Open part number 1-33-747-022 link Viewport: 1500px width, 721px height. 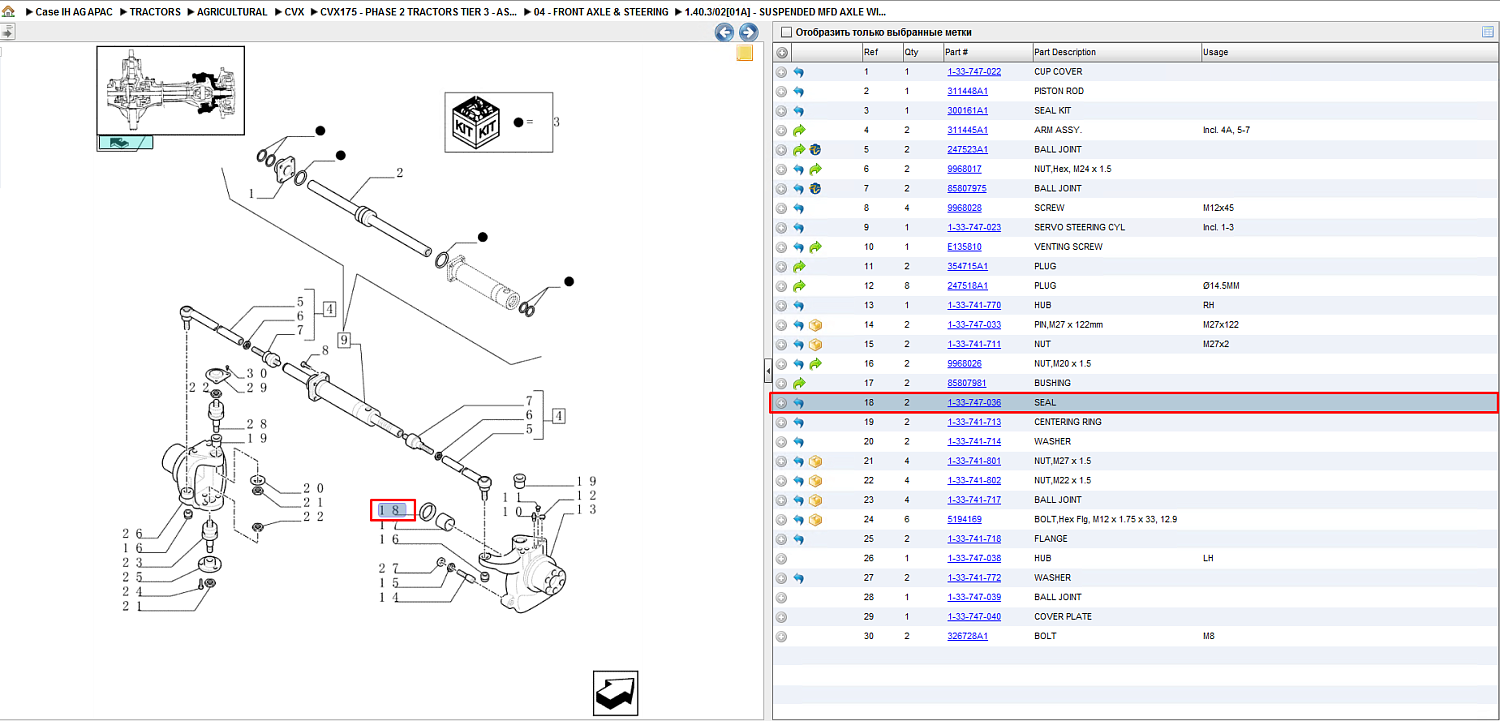[974, 72]
